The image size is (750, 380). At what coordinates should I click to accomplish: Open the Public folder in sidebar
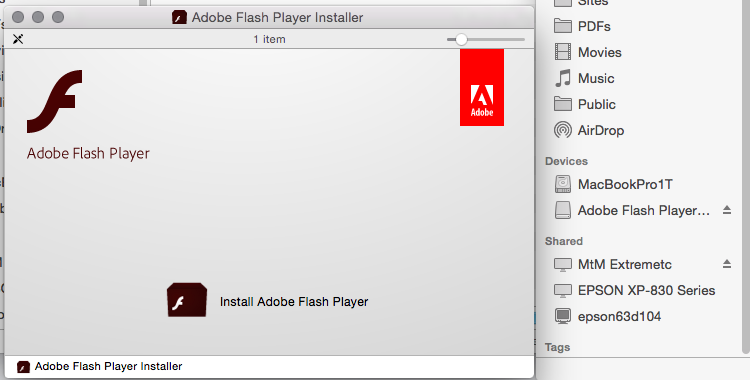[x=585, y=104]
